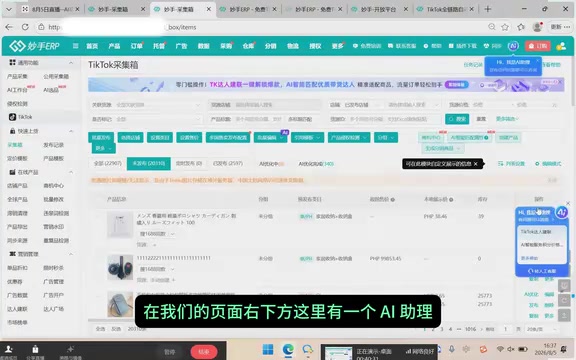Open 发布记录 in the sidebar
576x360 pixels.
[54, 145]
